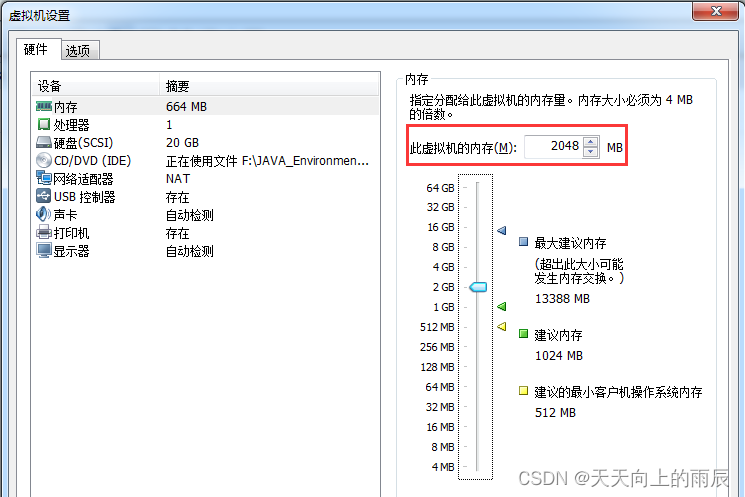Select the USB 控制器 device row
The height and width of the screenshot is (497, 745).
206,197
